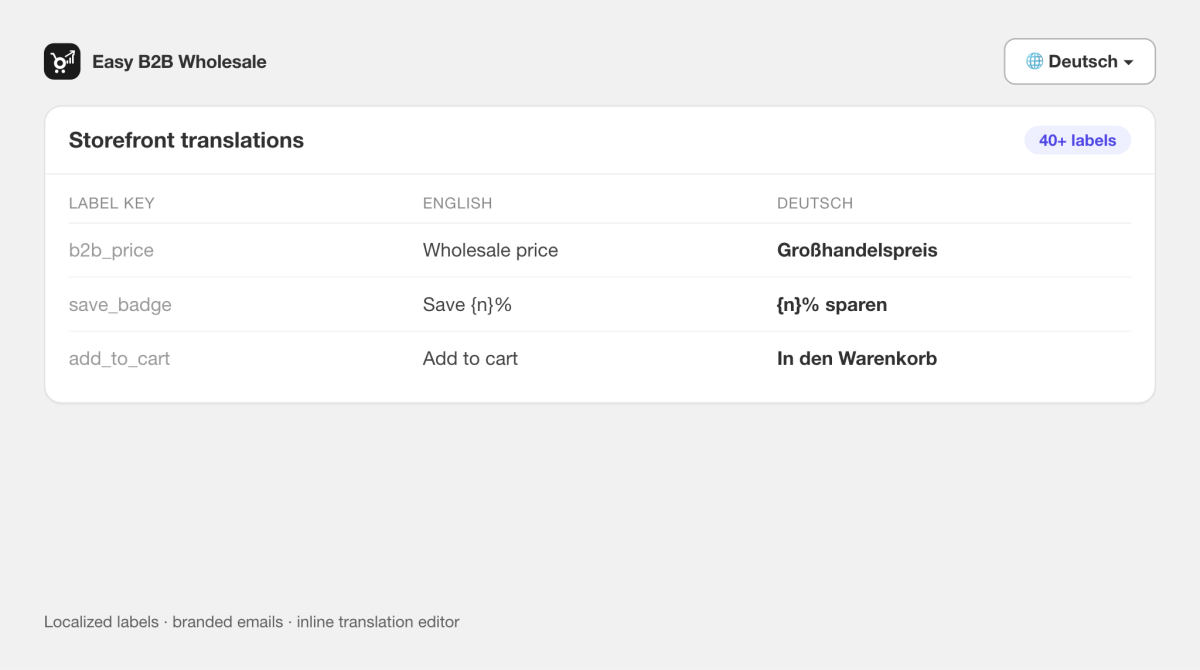Click the 40+ labels badge
1200x670 pixels.
(1077, 140)
